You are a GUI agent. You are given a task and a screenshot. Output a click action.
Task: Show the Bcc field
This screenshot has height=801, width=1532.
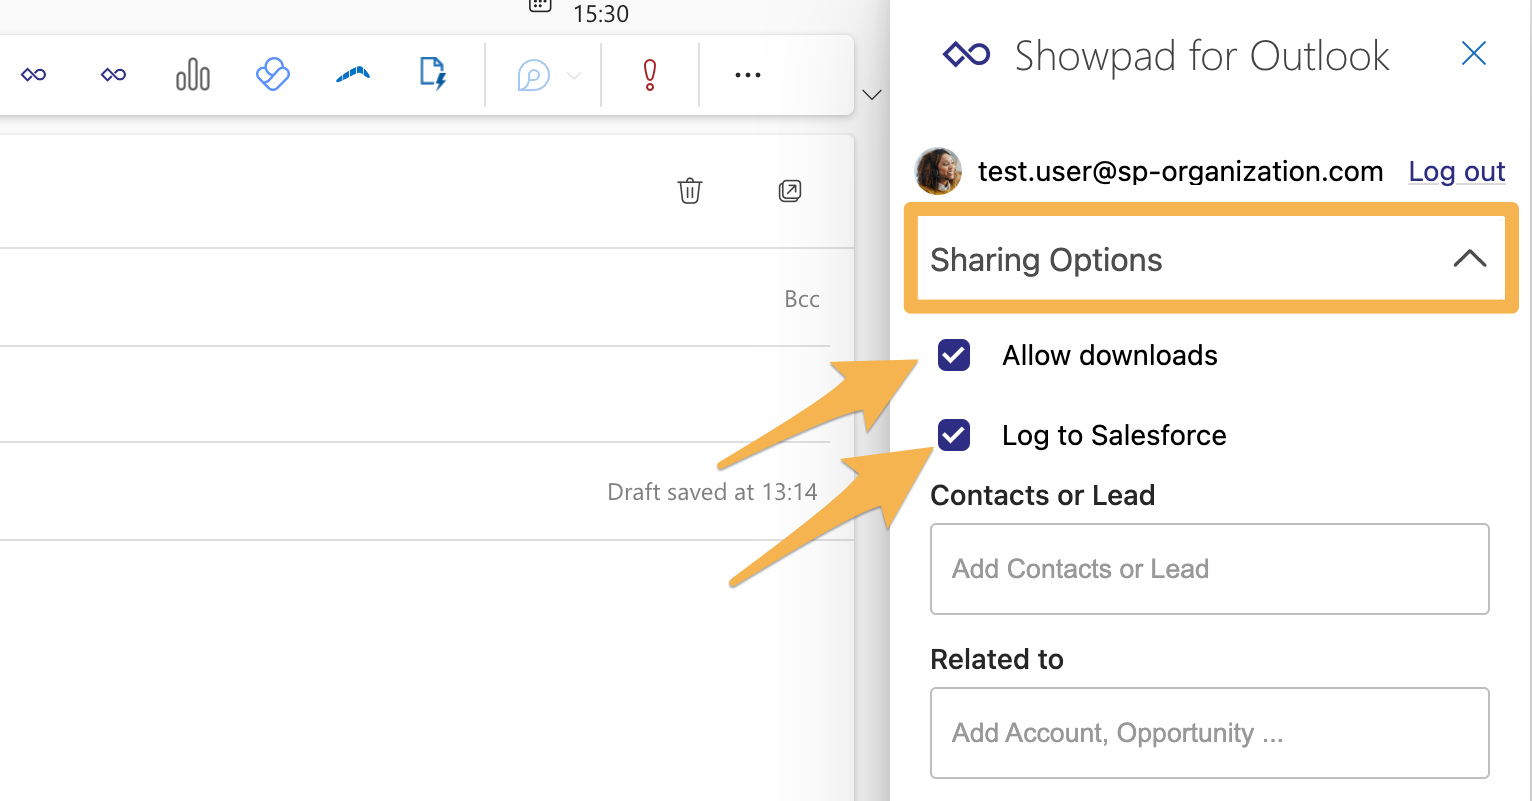pyautogui.click(x=802, y=299)
